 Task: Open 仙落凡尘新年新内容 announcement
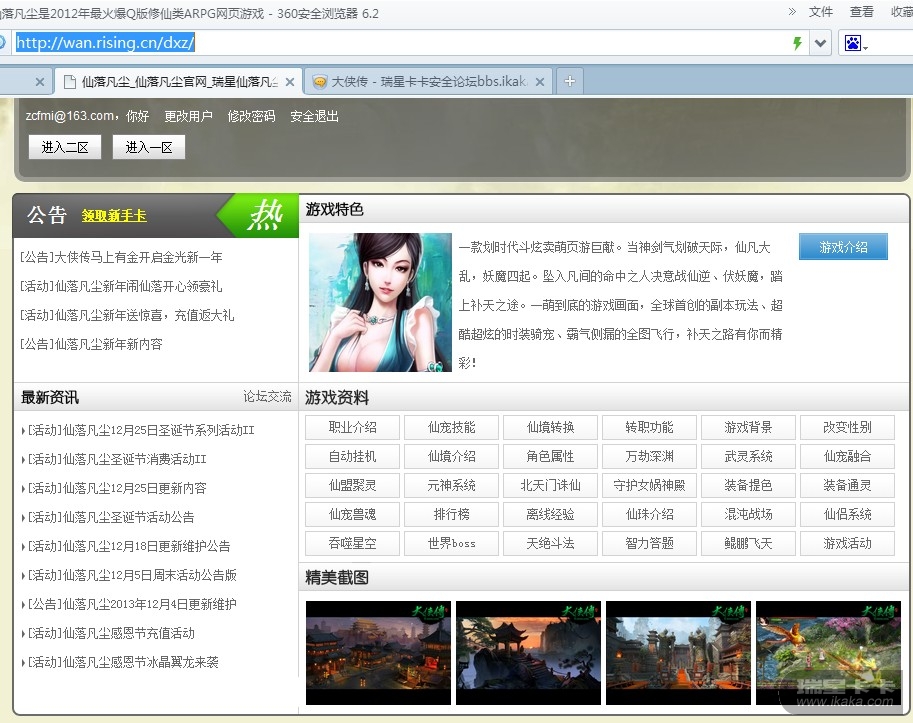91,345
